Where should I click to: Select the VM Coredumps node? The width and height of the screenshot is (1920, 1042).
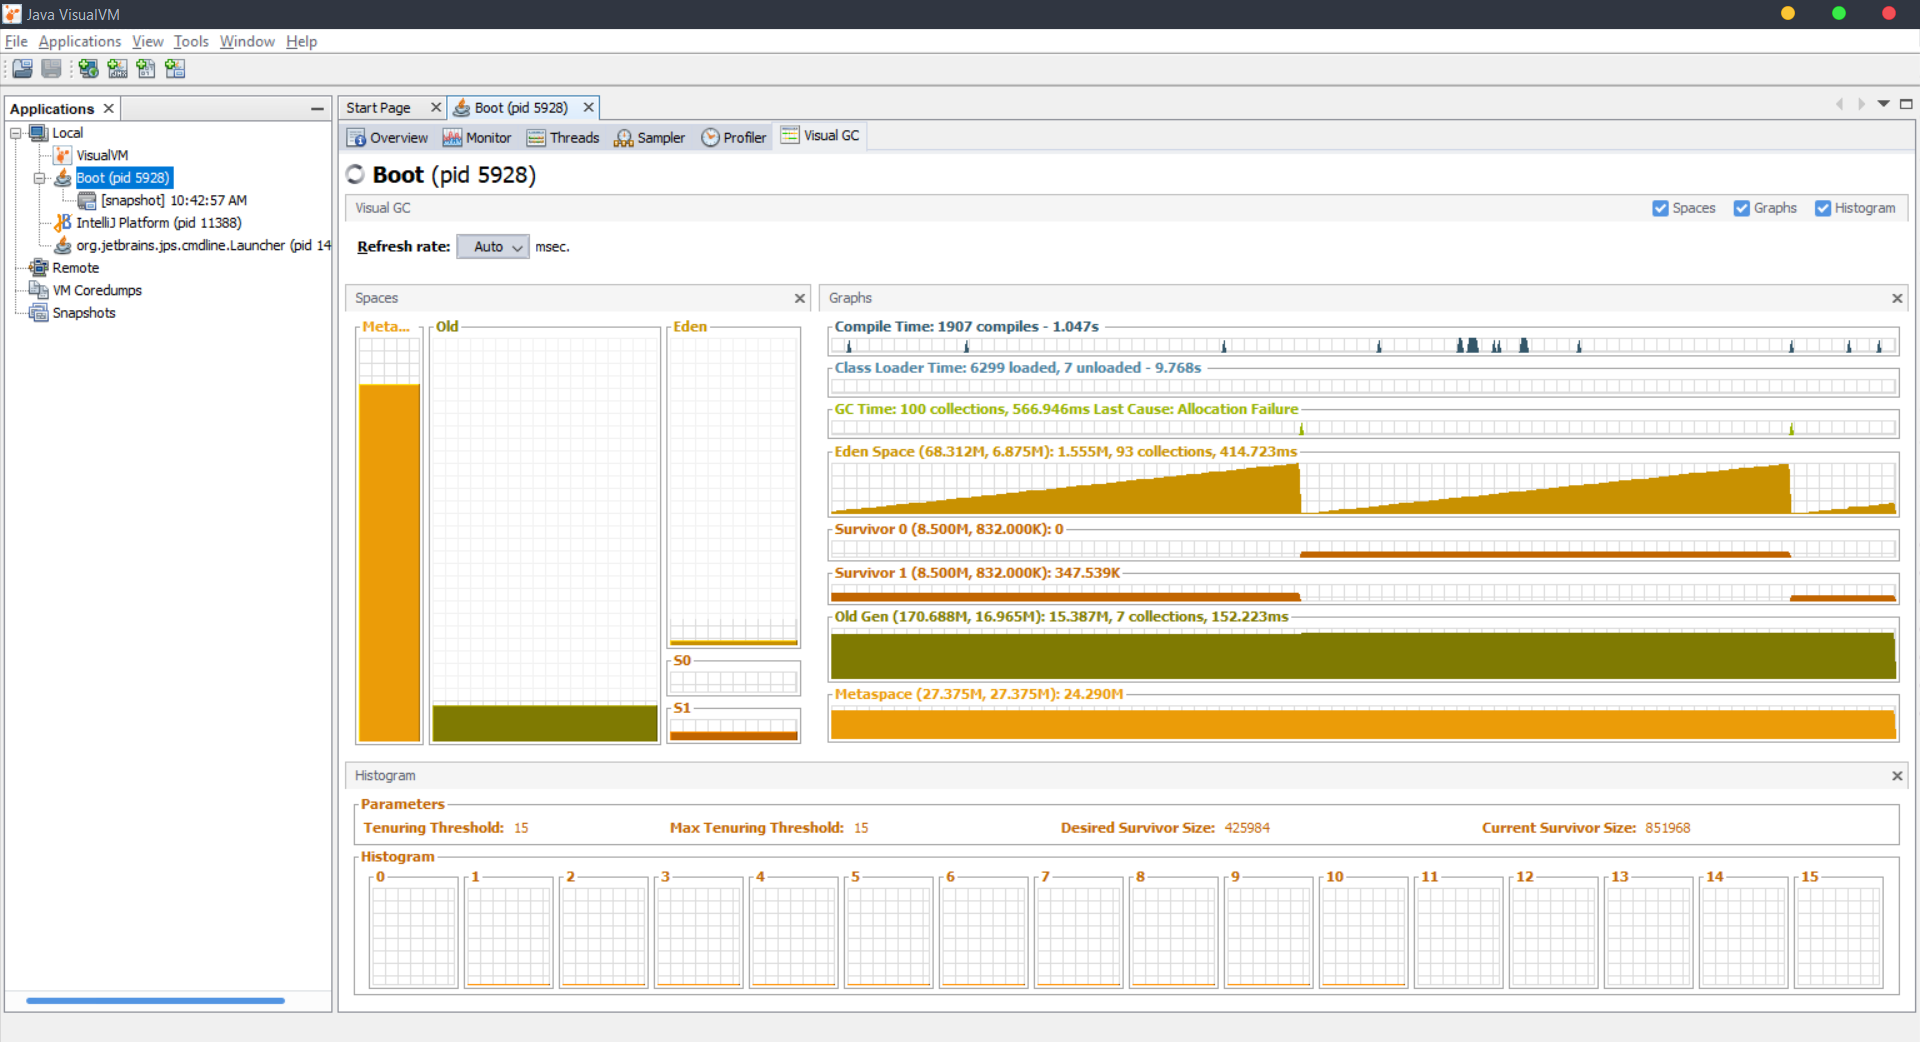tap(97, 290)
